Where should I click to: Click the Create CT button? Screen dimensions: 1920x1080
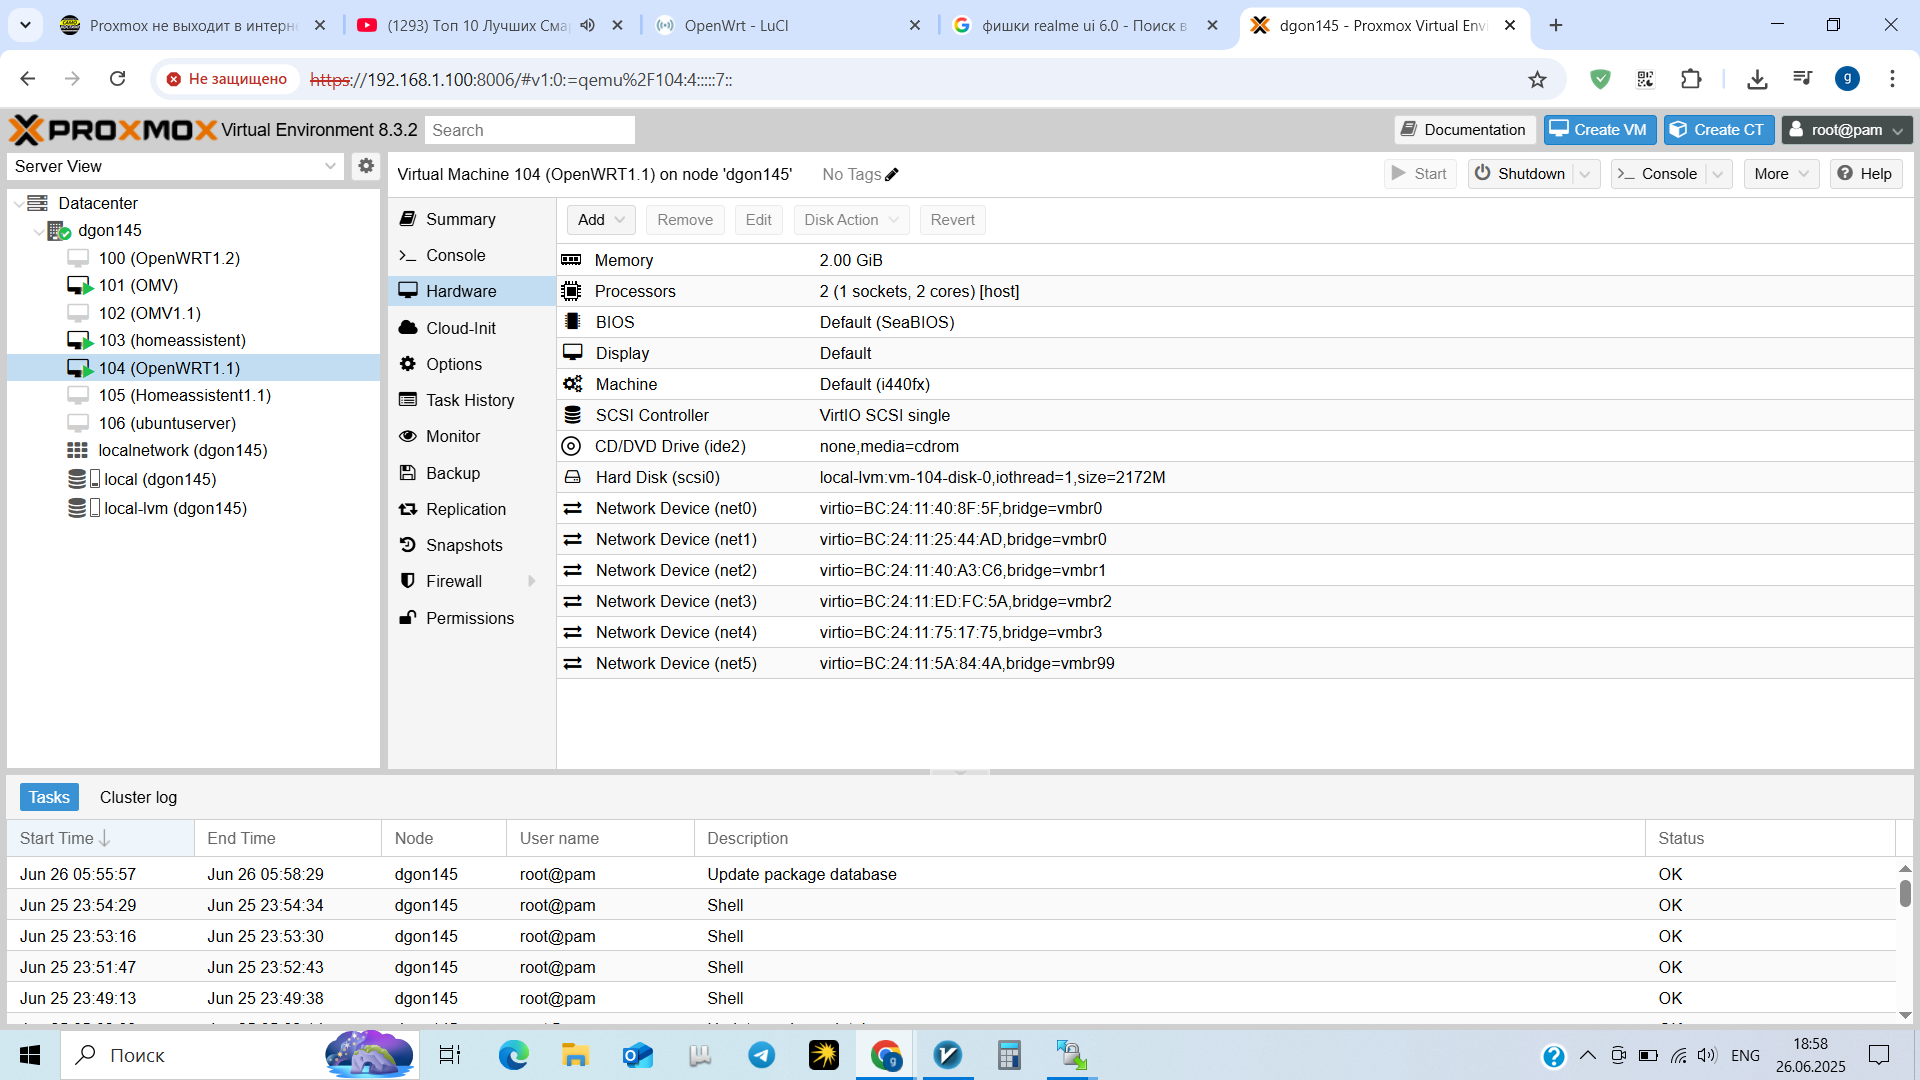[1719, 130]
